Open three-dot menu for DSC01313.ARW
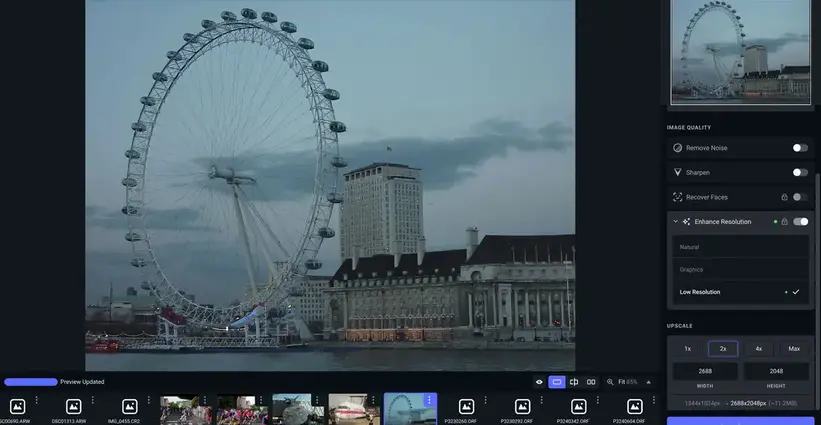The height and width of the screenshot is (425, 821). tap(93, 400)
